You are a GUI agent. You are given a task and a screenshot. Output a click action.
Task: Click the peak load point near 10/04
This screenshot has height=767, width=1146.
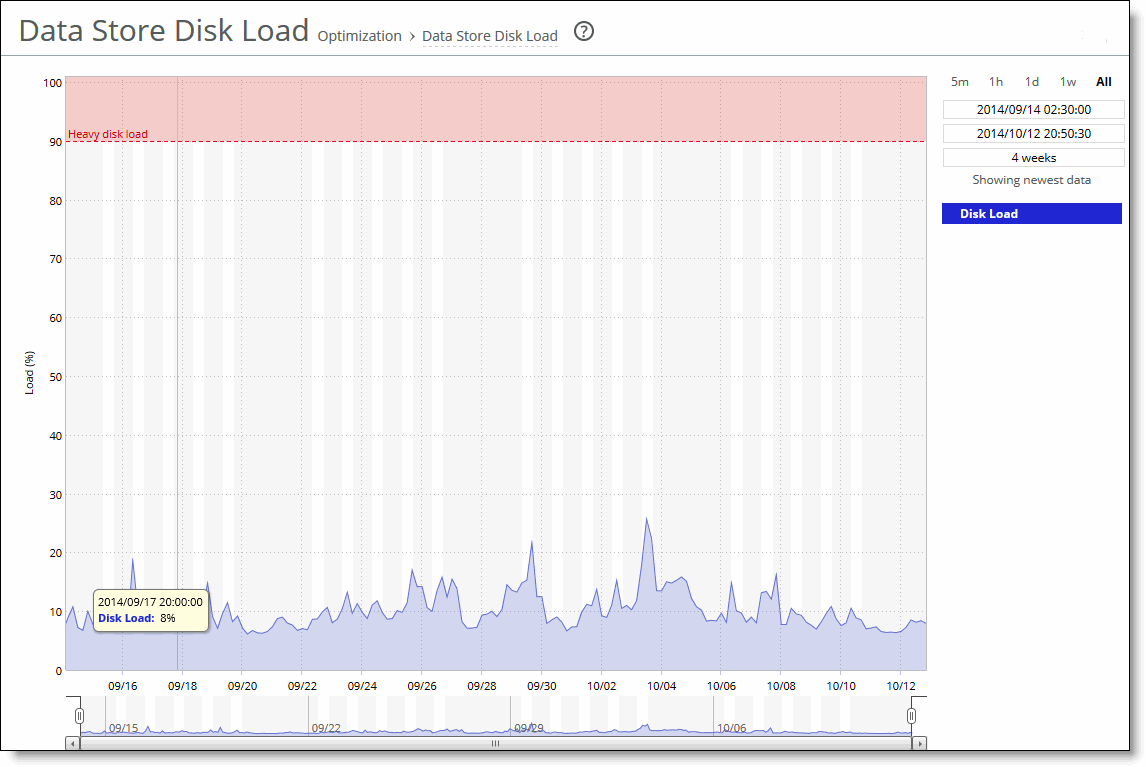point(647,518)
